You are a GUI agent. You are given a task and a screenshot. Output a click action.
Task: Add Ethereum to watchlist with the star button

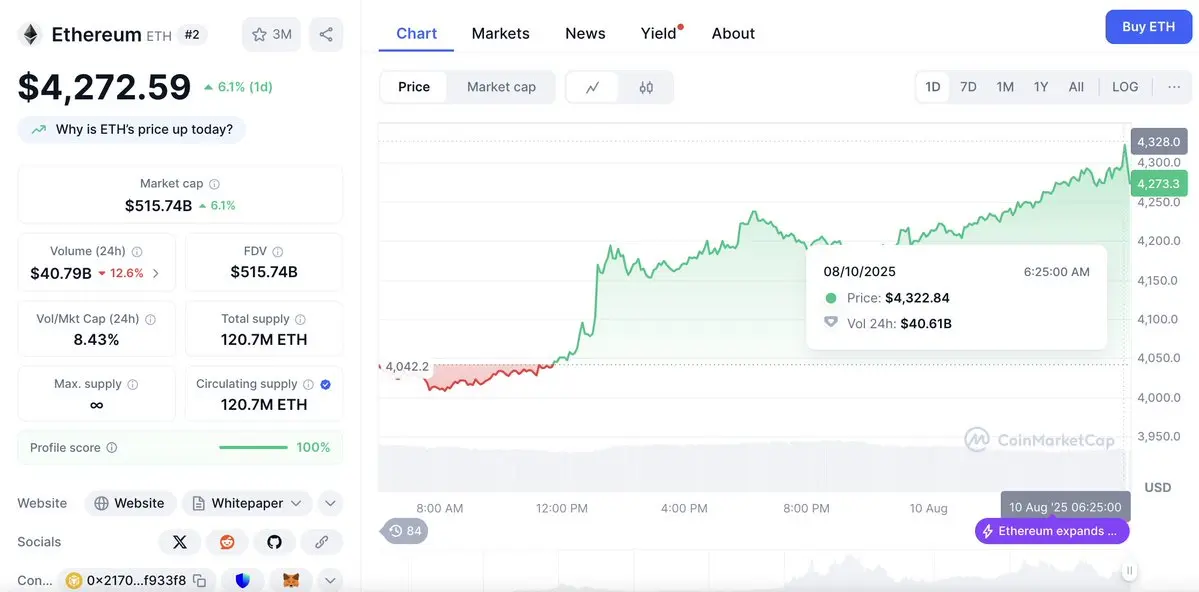[271, 34]
